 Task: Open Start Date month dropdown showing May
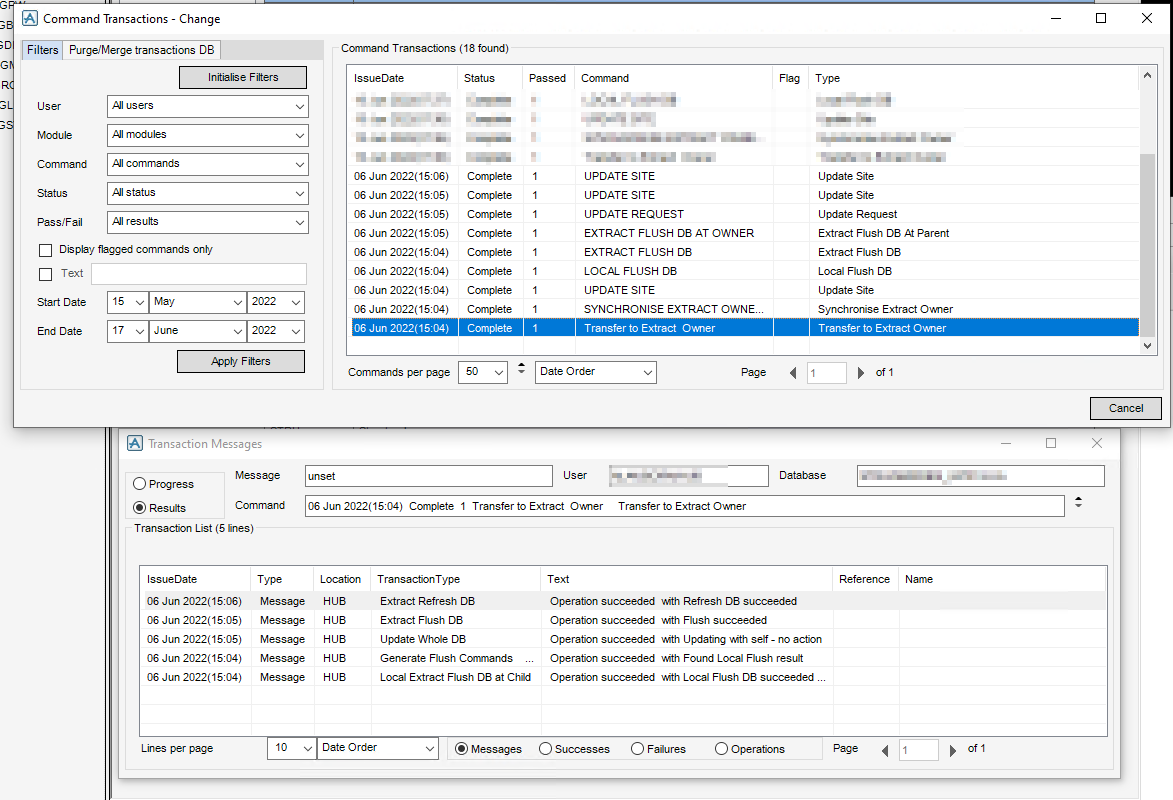(x=197, y=302)
